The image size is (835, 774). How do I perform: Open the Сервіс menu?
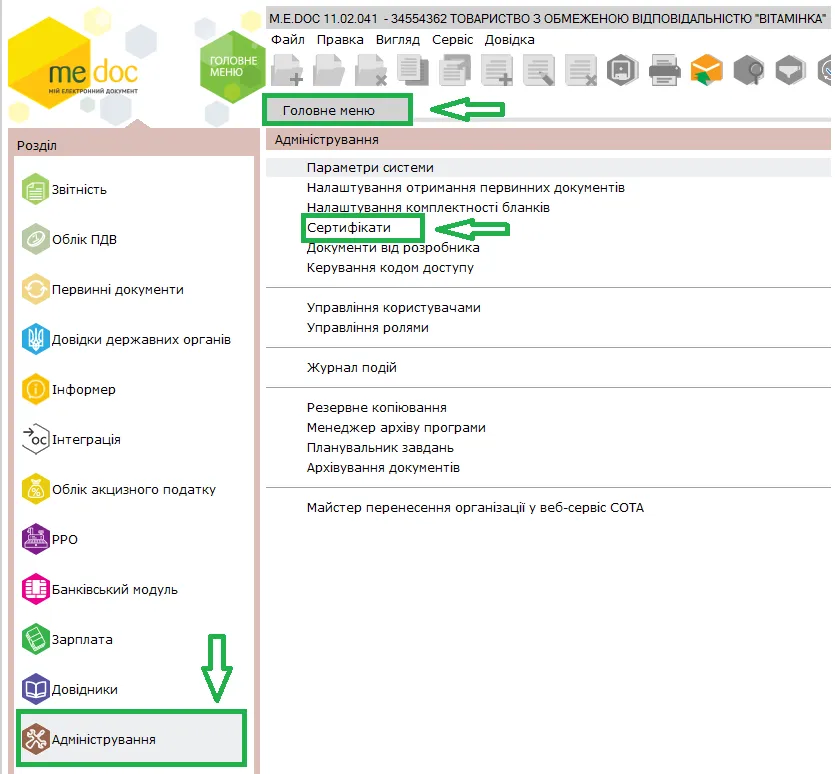[x=453, y=40]
